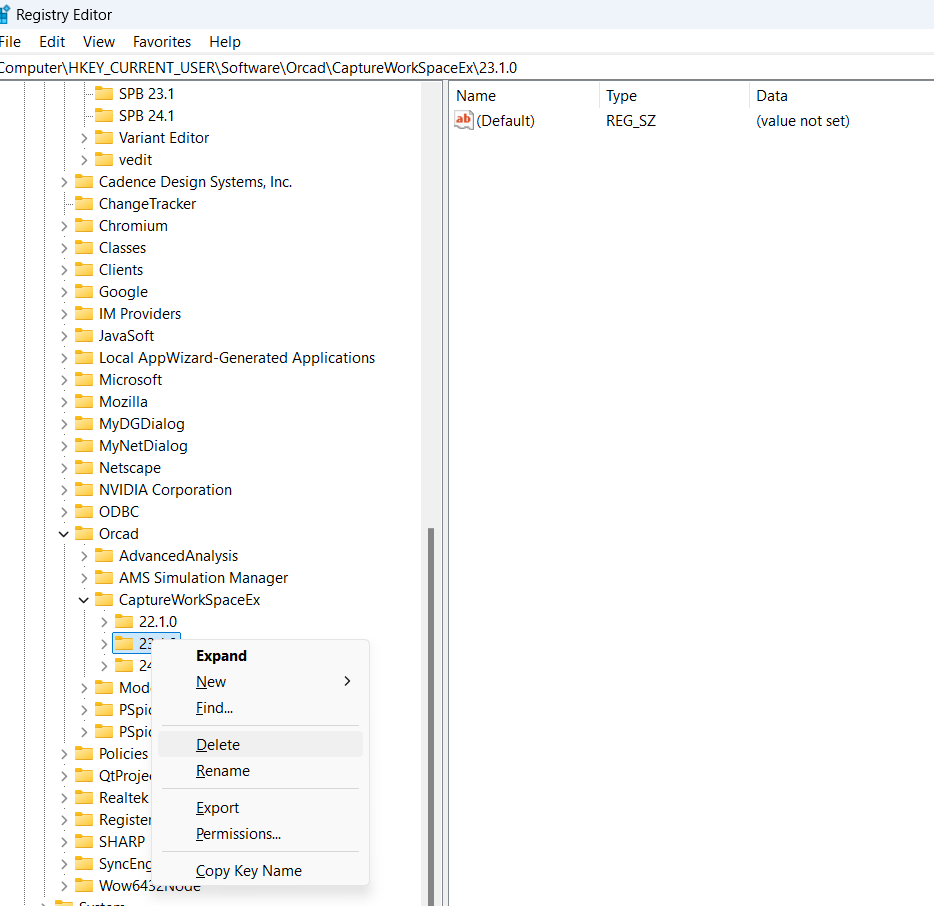Select the AdvancedAnalysis folder icon

click(104, 556)
